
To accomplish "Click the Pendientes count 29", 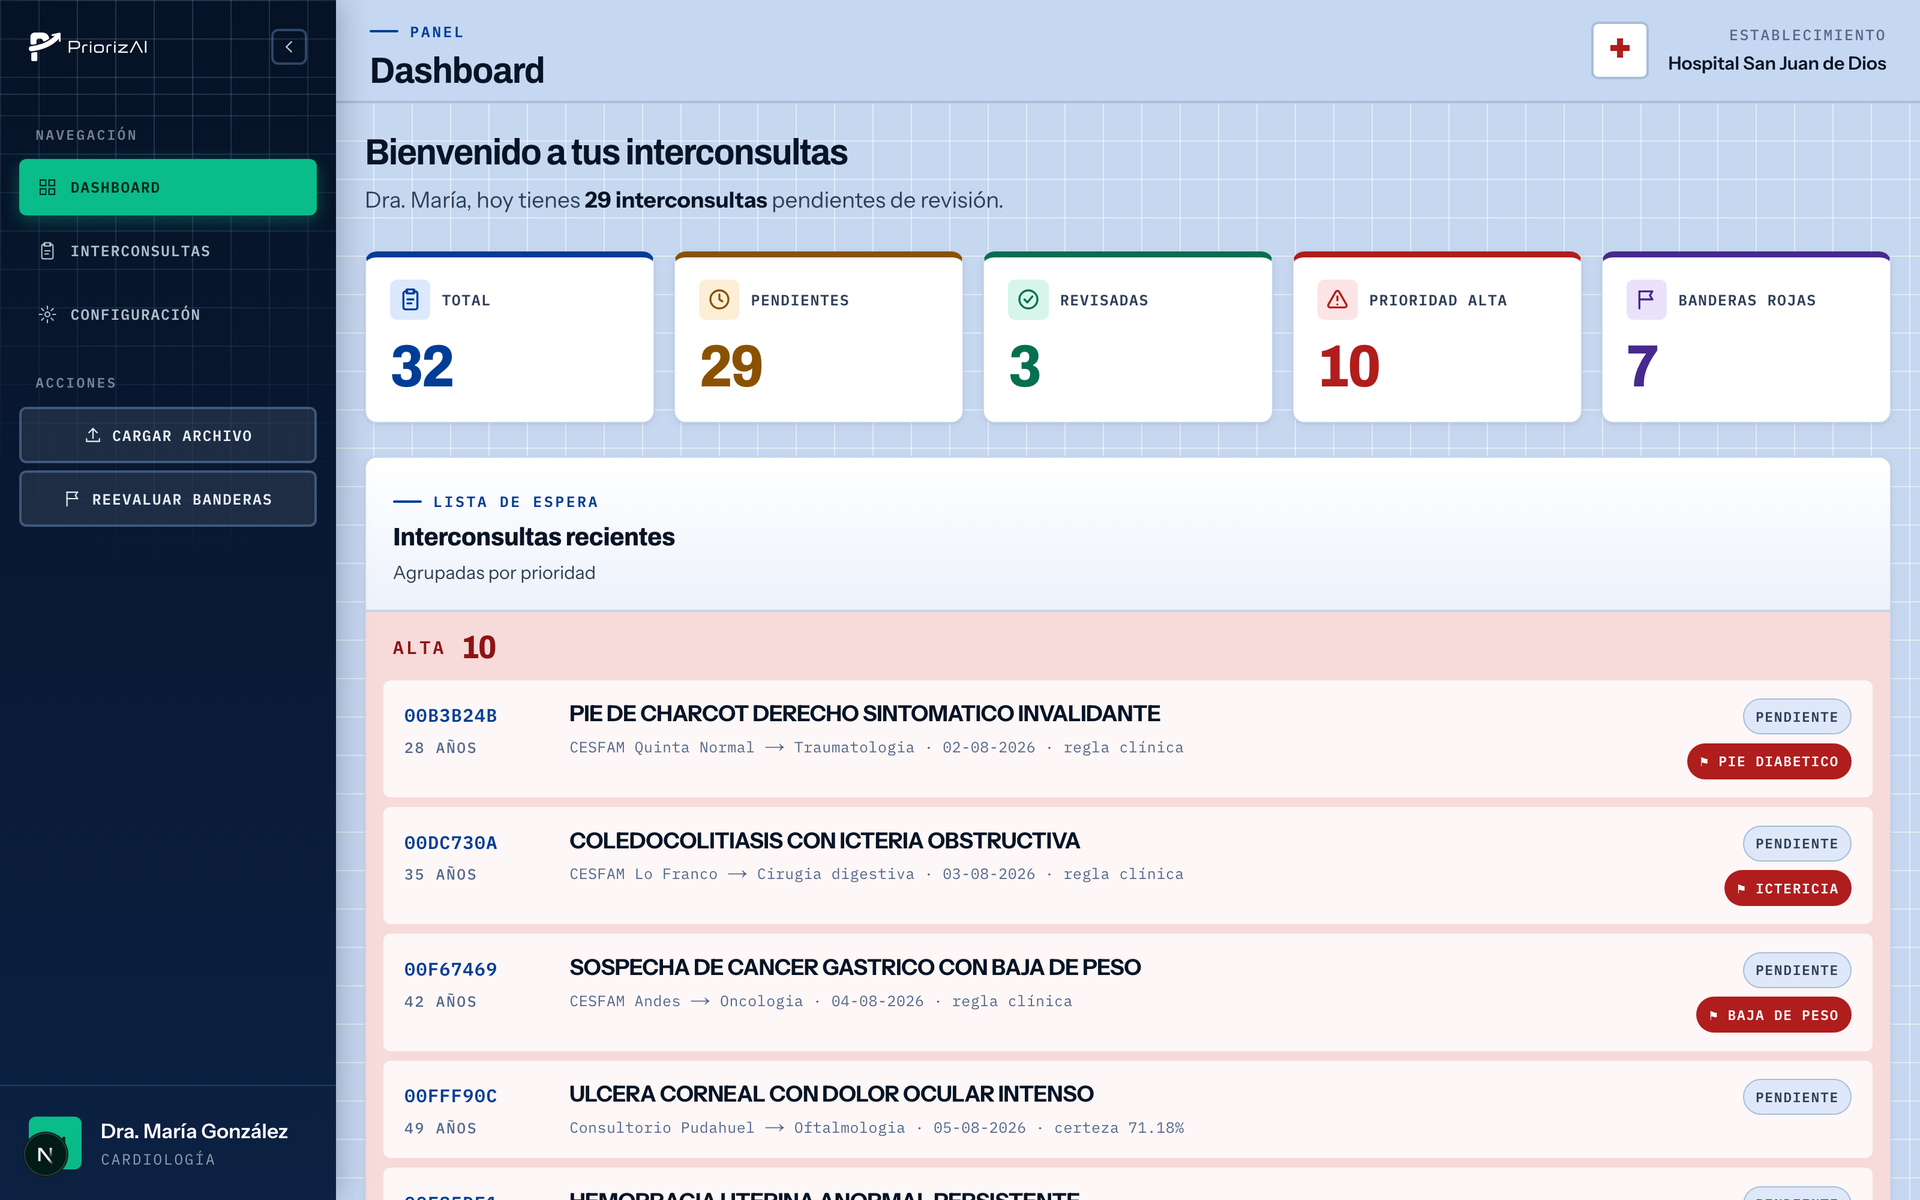I will pos(731,366).
